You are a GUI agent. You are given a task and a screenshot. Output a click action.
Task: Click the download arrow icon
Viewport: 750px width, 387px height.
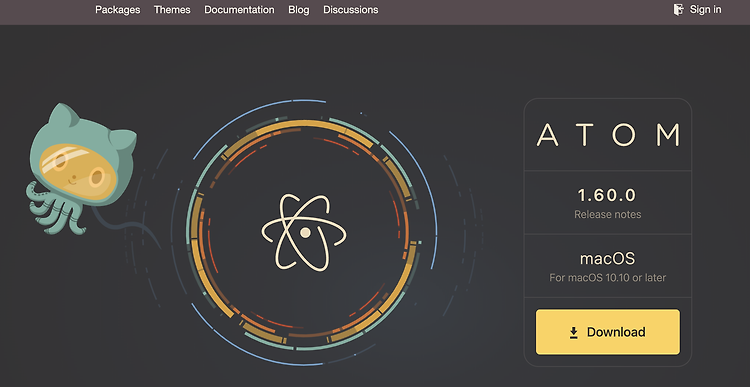(x=574, y=332)
